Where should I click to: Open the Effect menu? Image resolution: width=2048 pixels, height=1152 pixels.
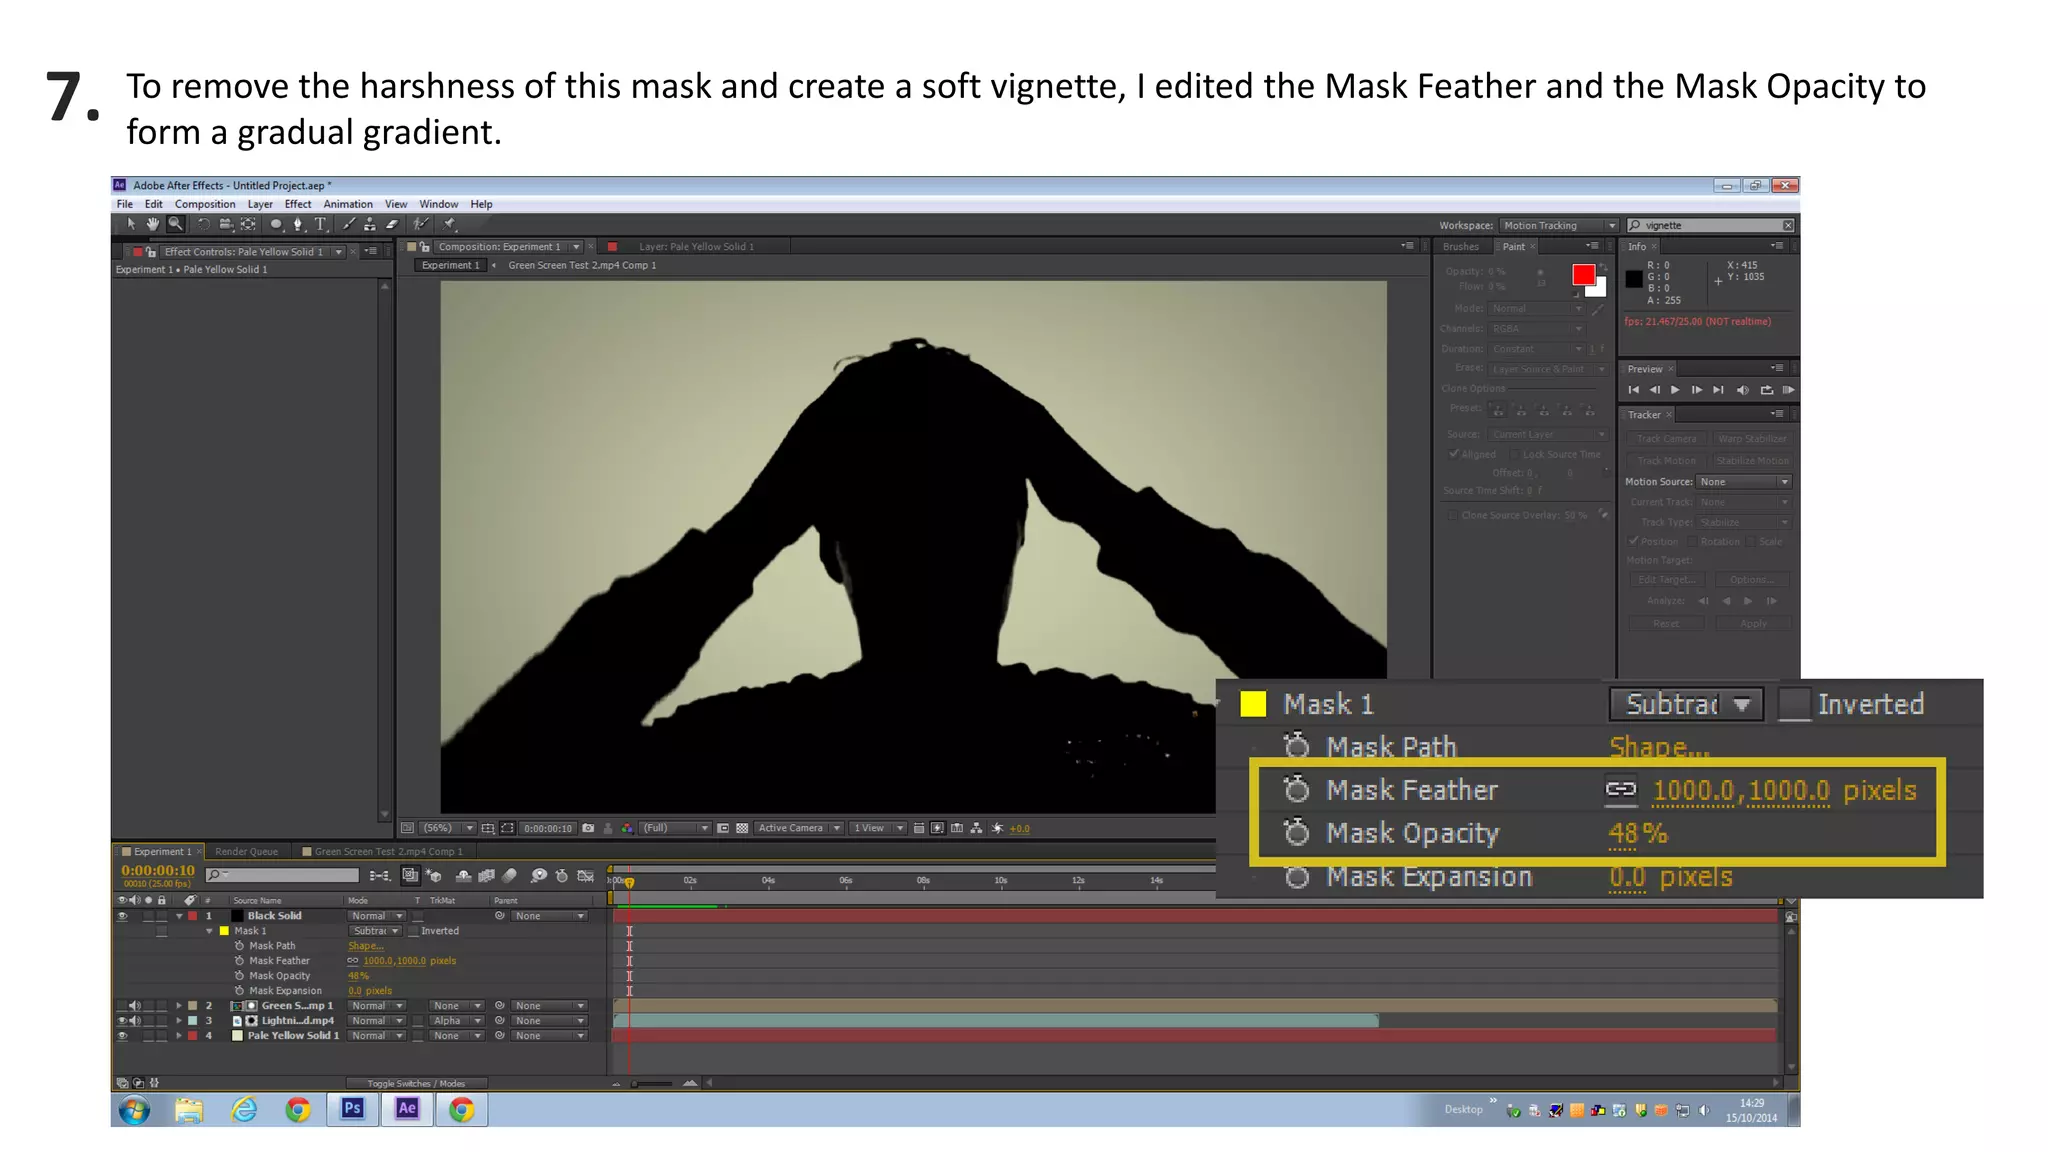click(298, 204)
